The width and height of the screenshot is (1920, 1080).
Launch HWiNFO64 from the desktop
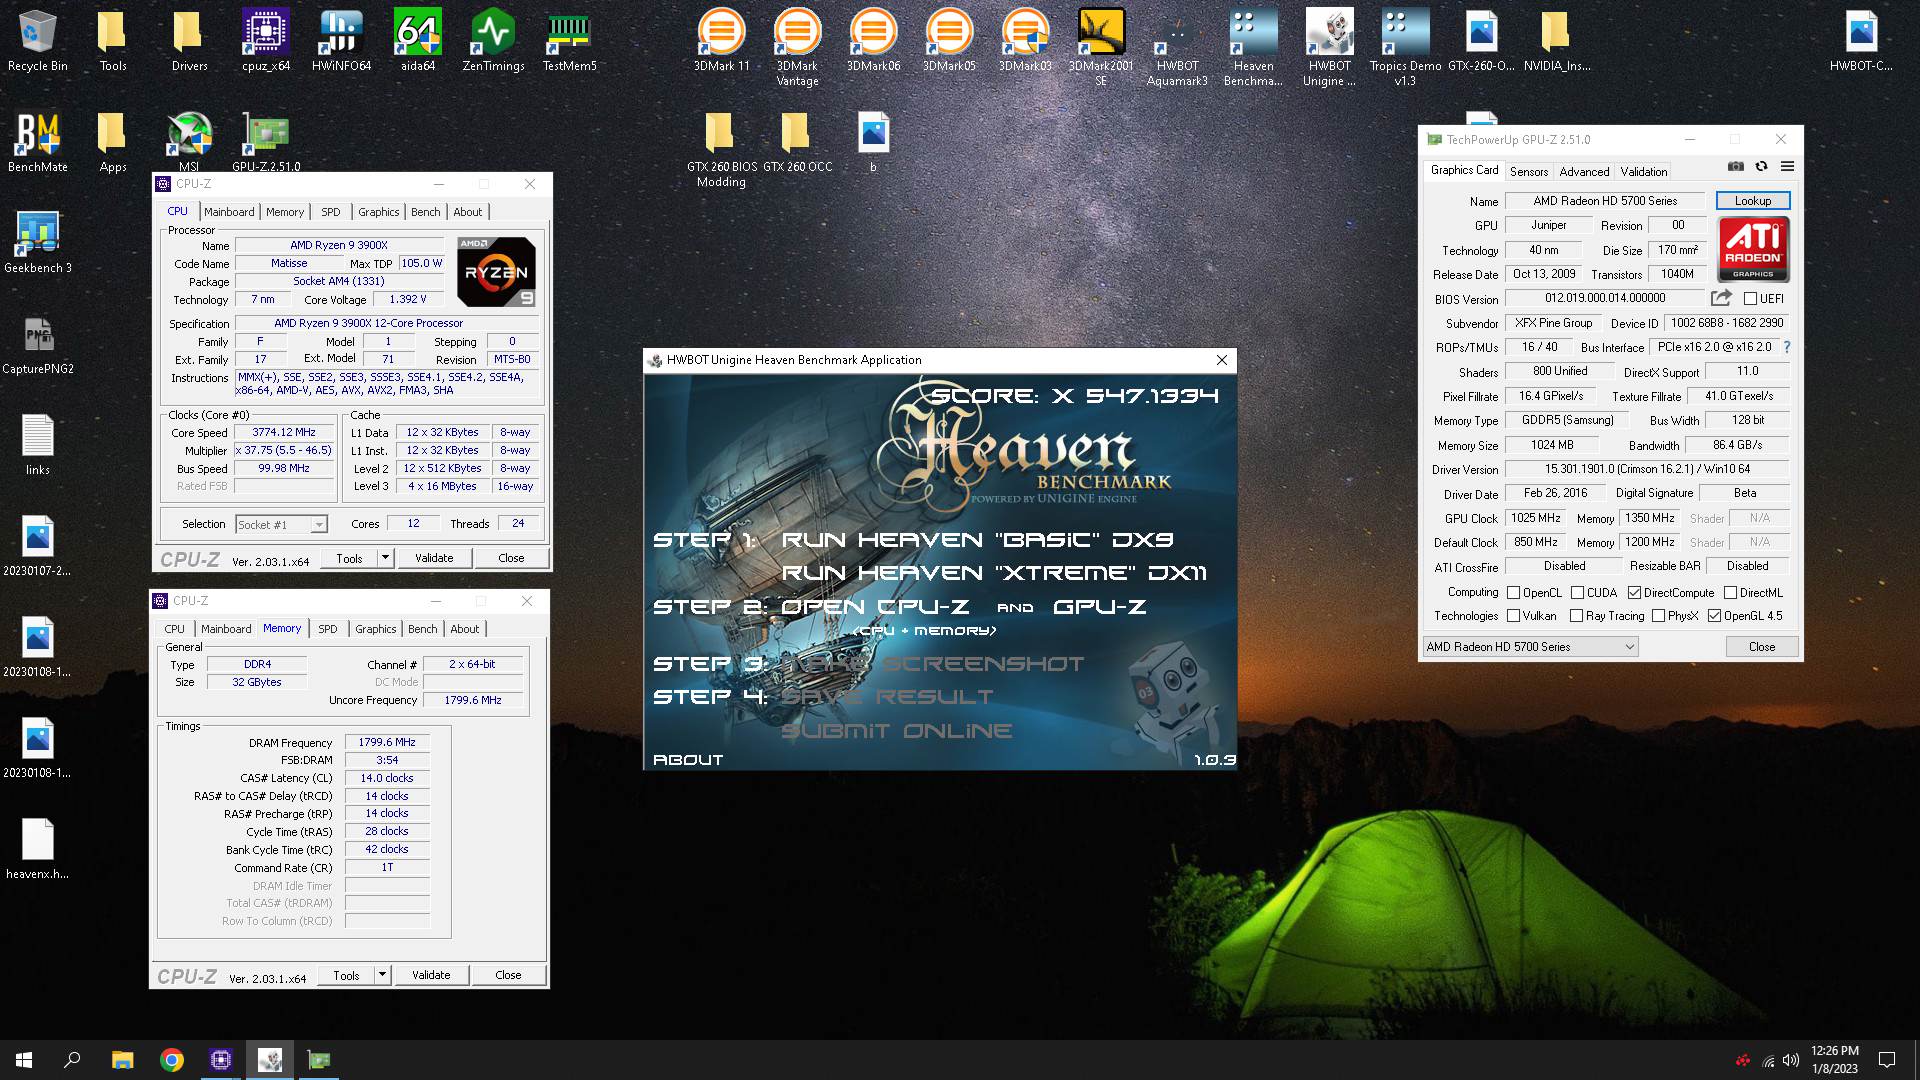341,41
